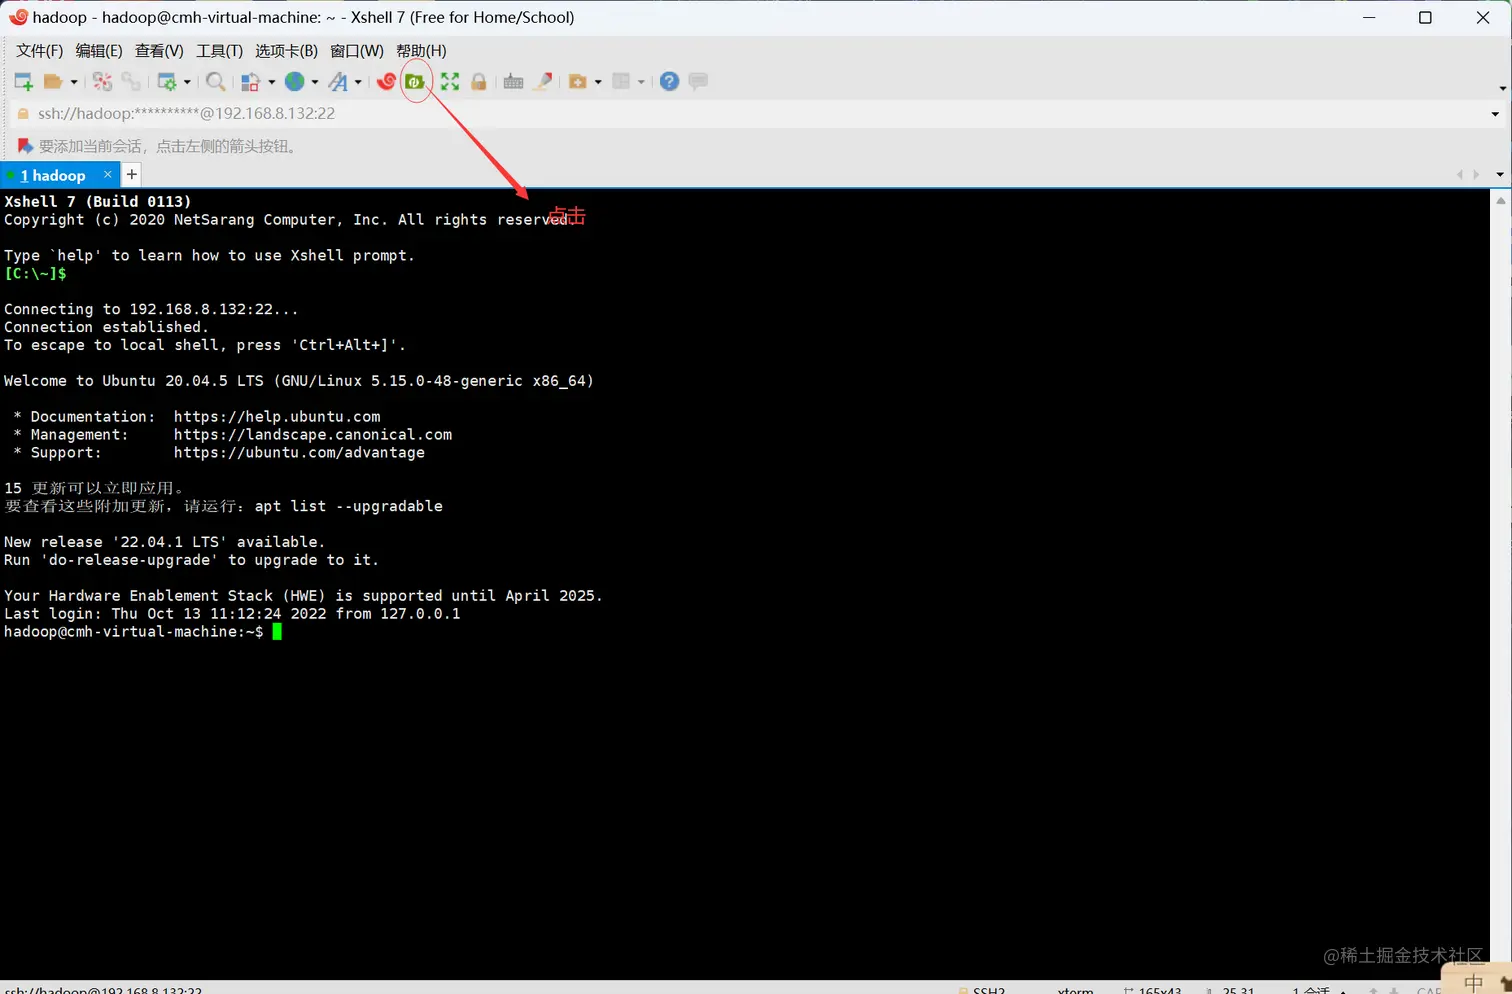Click the chat feedback bubble icon

click(x=698, y=81)
